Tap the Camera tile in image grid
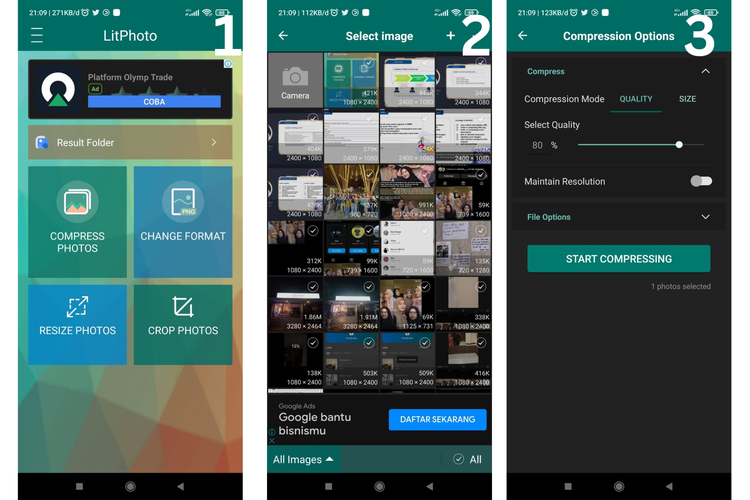The width and height of the screenshot is (750, 500). coord(295,80)
